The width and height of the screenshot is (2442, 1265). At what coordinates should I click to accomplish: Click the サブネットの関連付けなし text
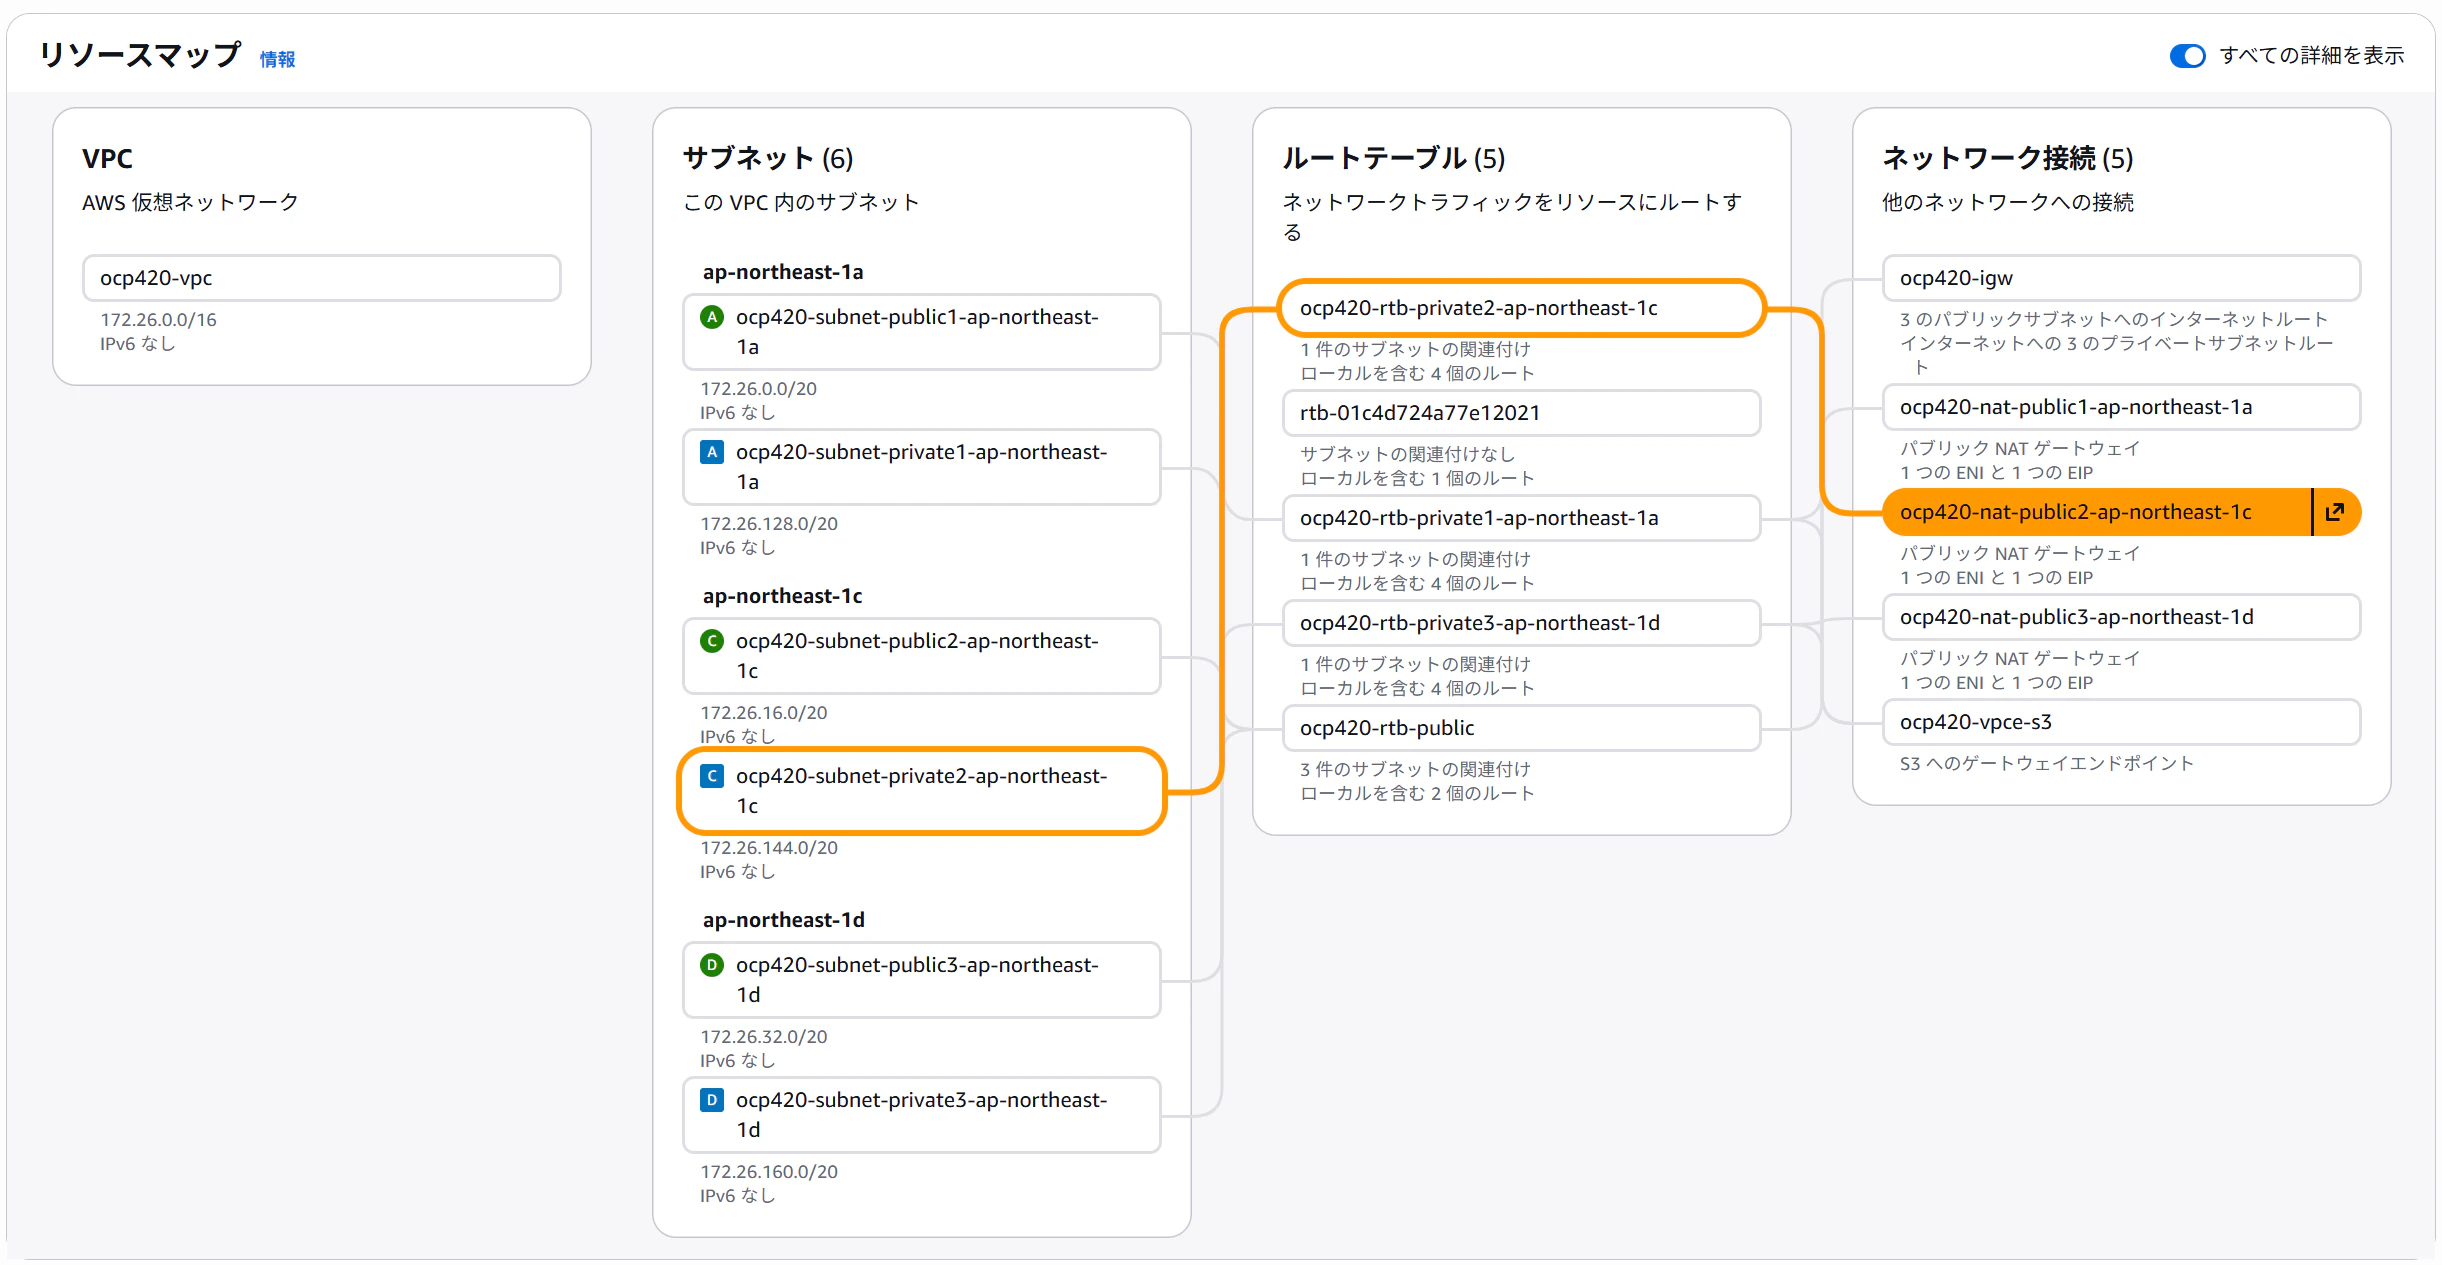[1408, 455]
